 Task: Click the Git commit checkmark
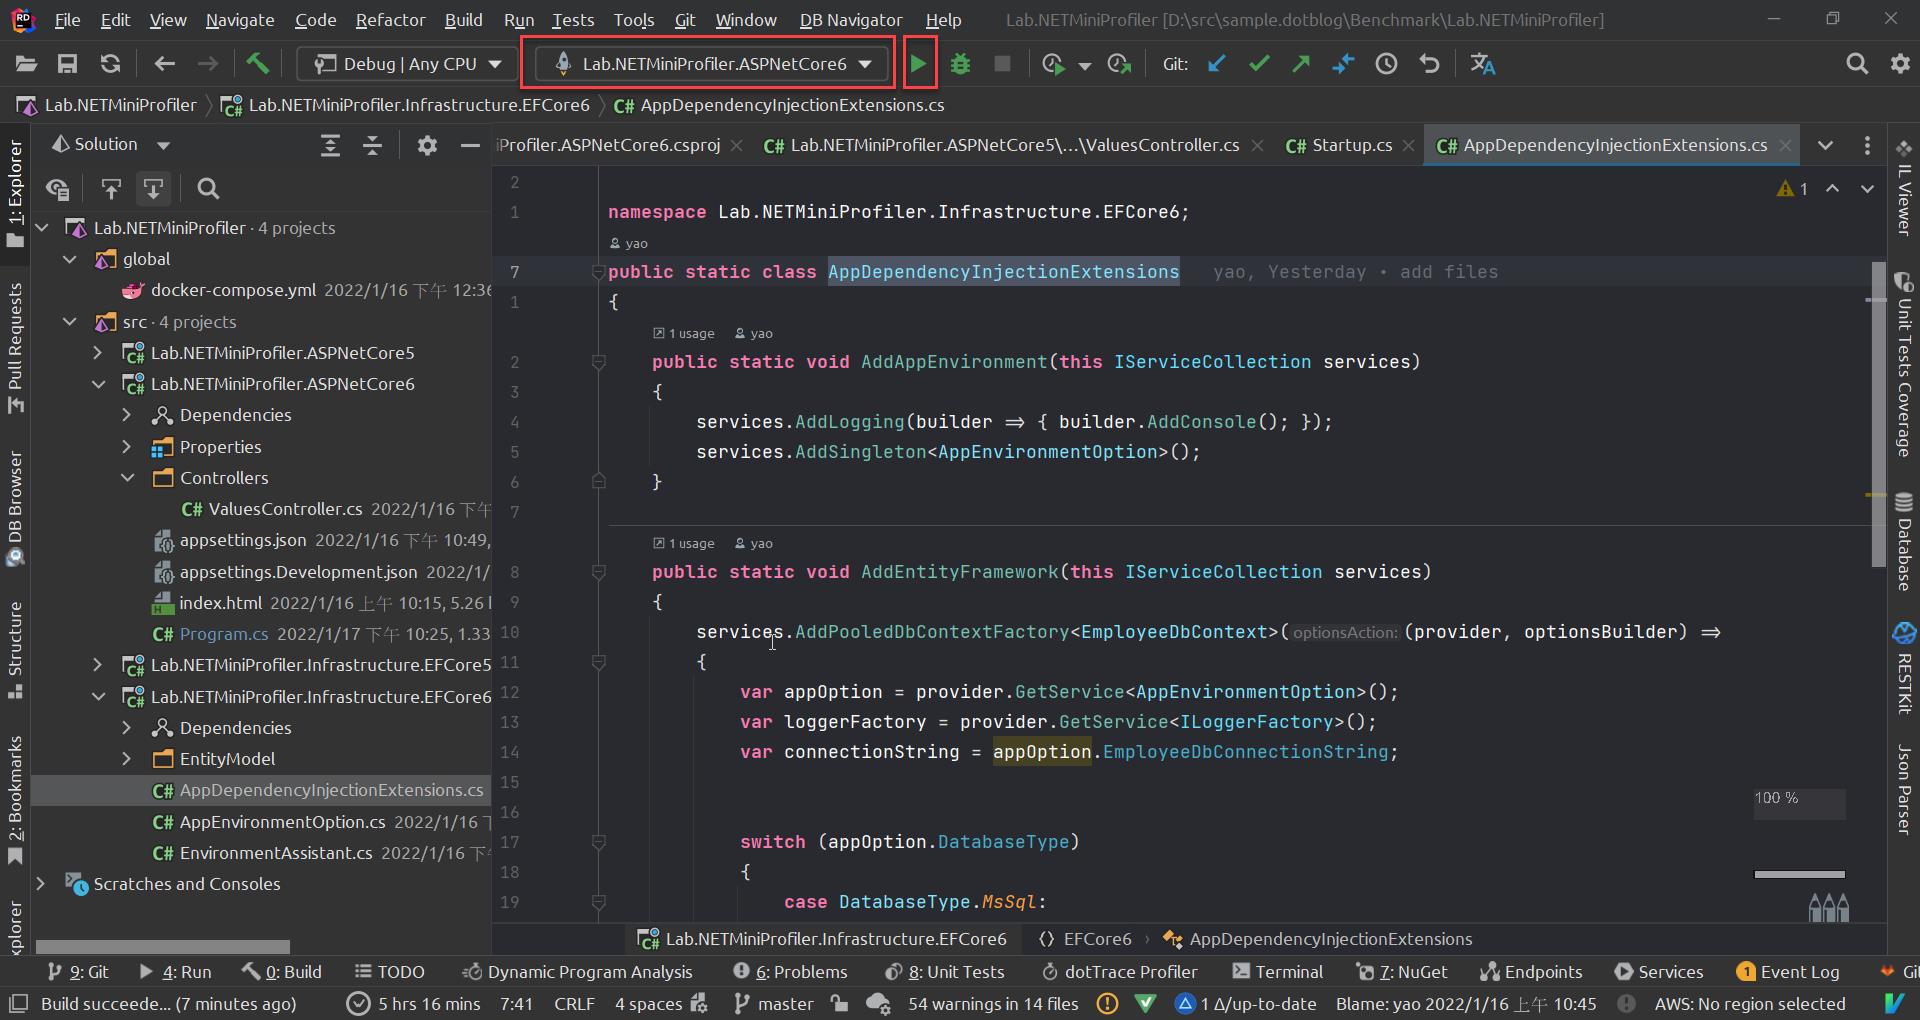(1259, 64)
